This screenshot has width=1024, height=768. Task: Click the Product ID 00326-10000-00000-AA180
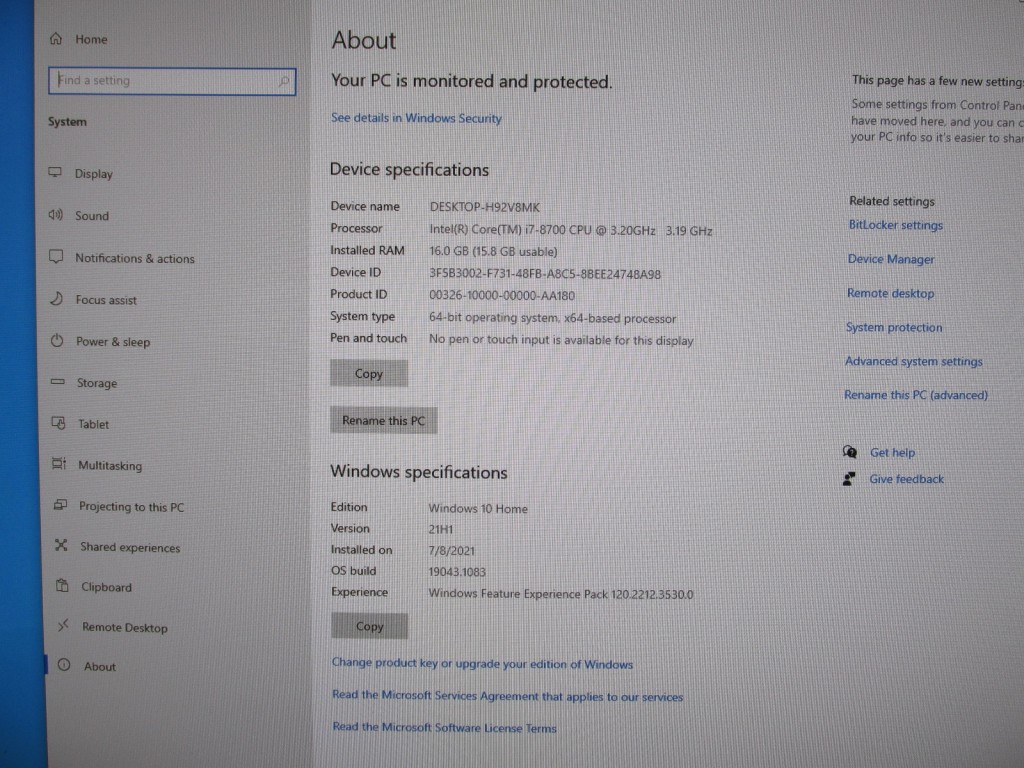tap(502, 295)
